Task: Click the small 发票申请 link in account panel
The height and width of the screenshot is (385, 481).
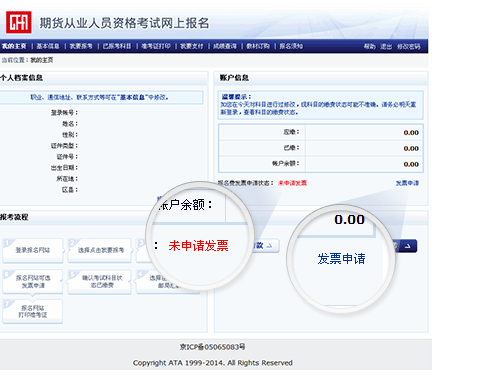Action: (407, 183)
